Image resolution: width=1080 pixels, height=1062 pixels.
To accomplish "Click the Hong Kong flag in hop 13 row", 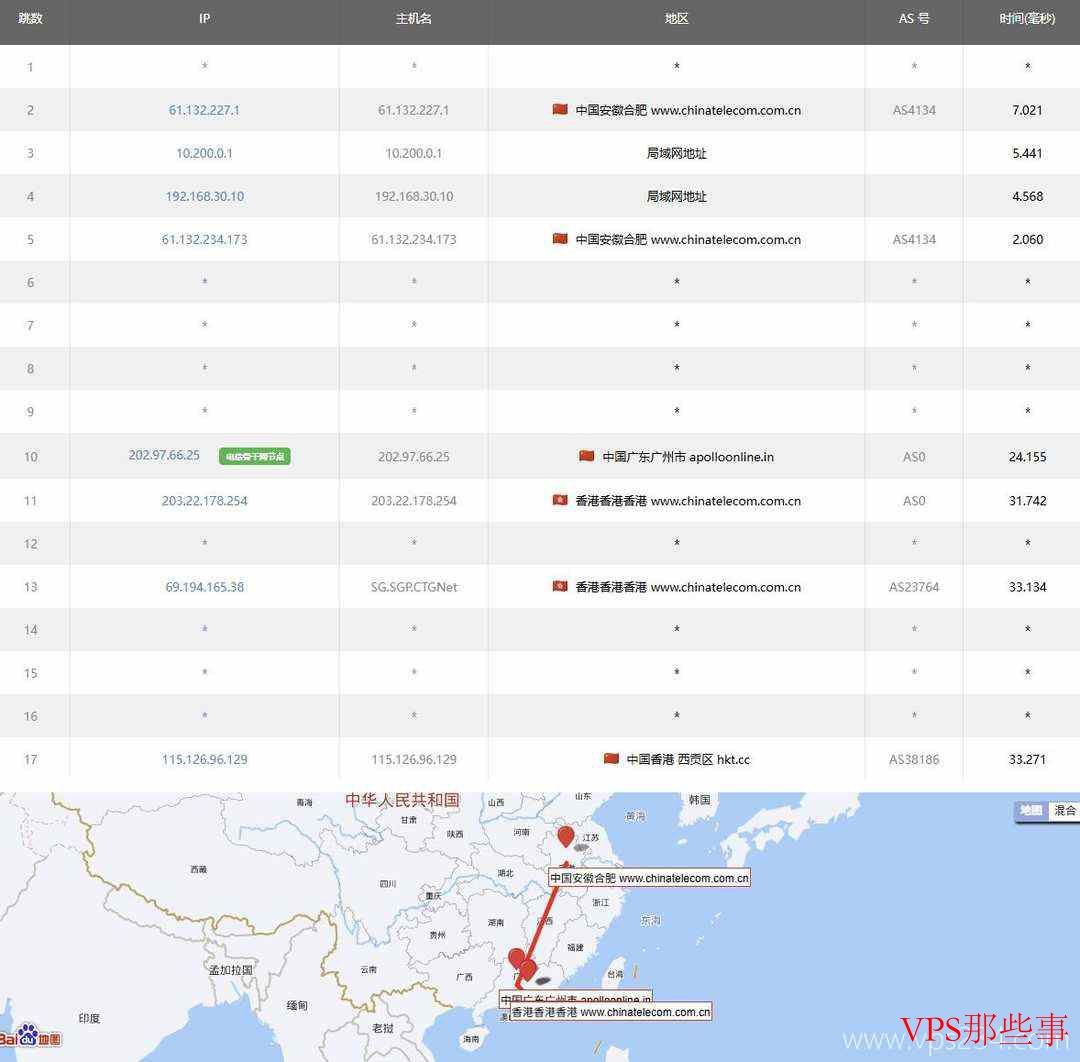I will coord(560,586).
